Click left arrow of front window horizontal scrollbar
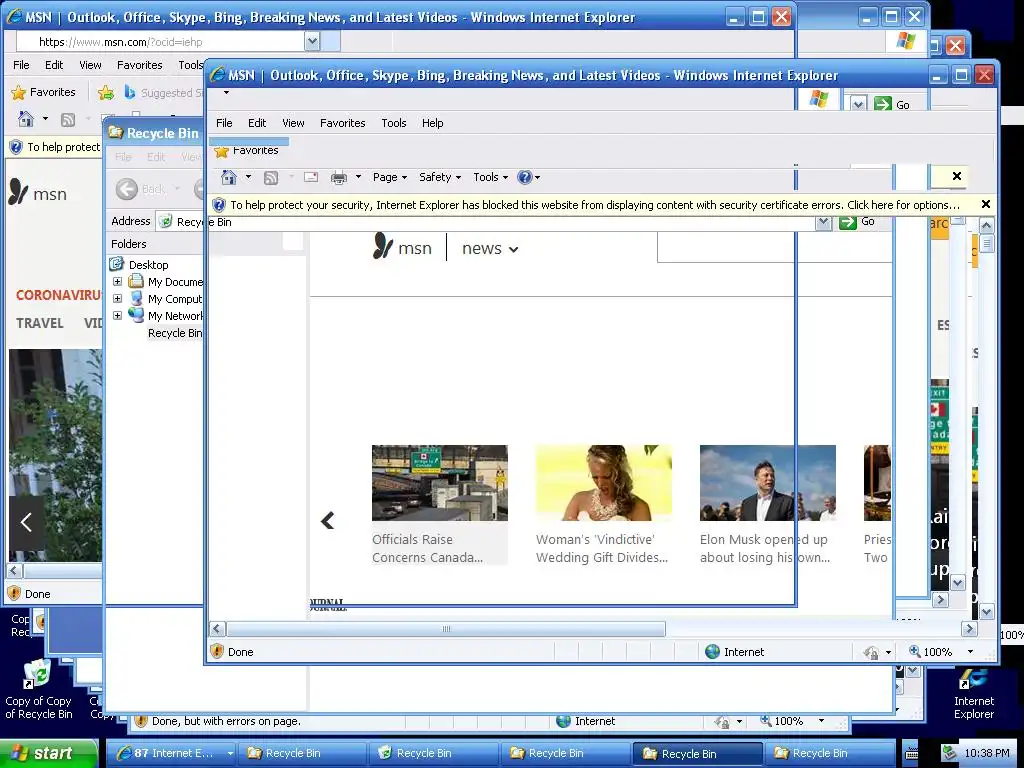 click(217, 629)
